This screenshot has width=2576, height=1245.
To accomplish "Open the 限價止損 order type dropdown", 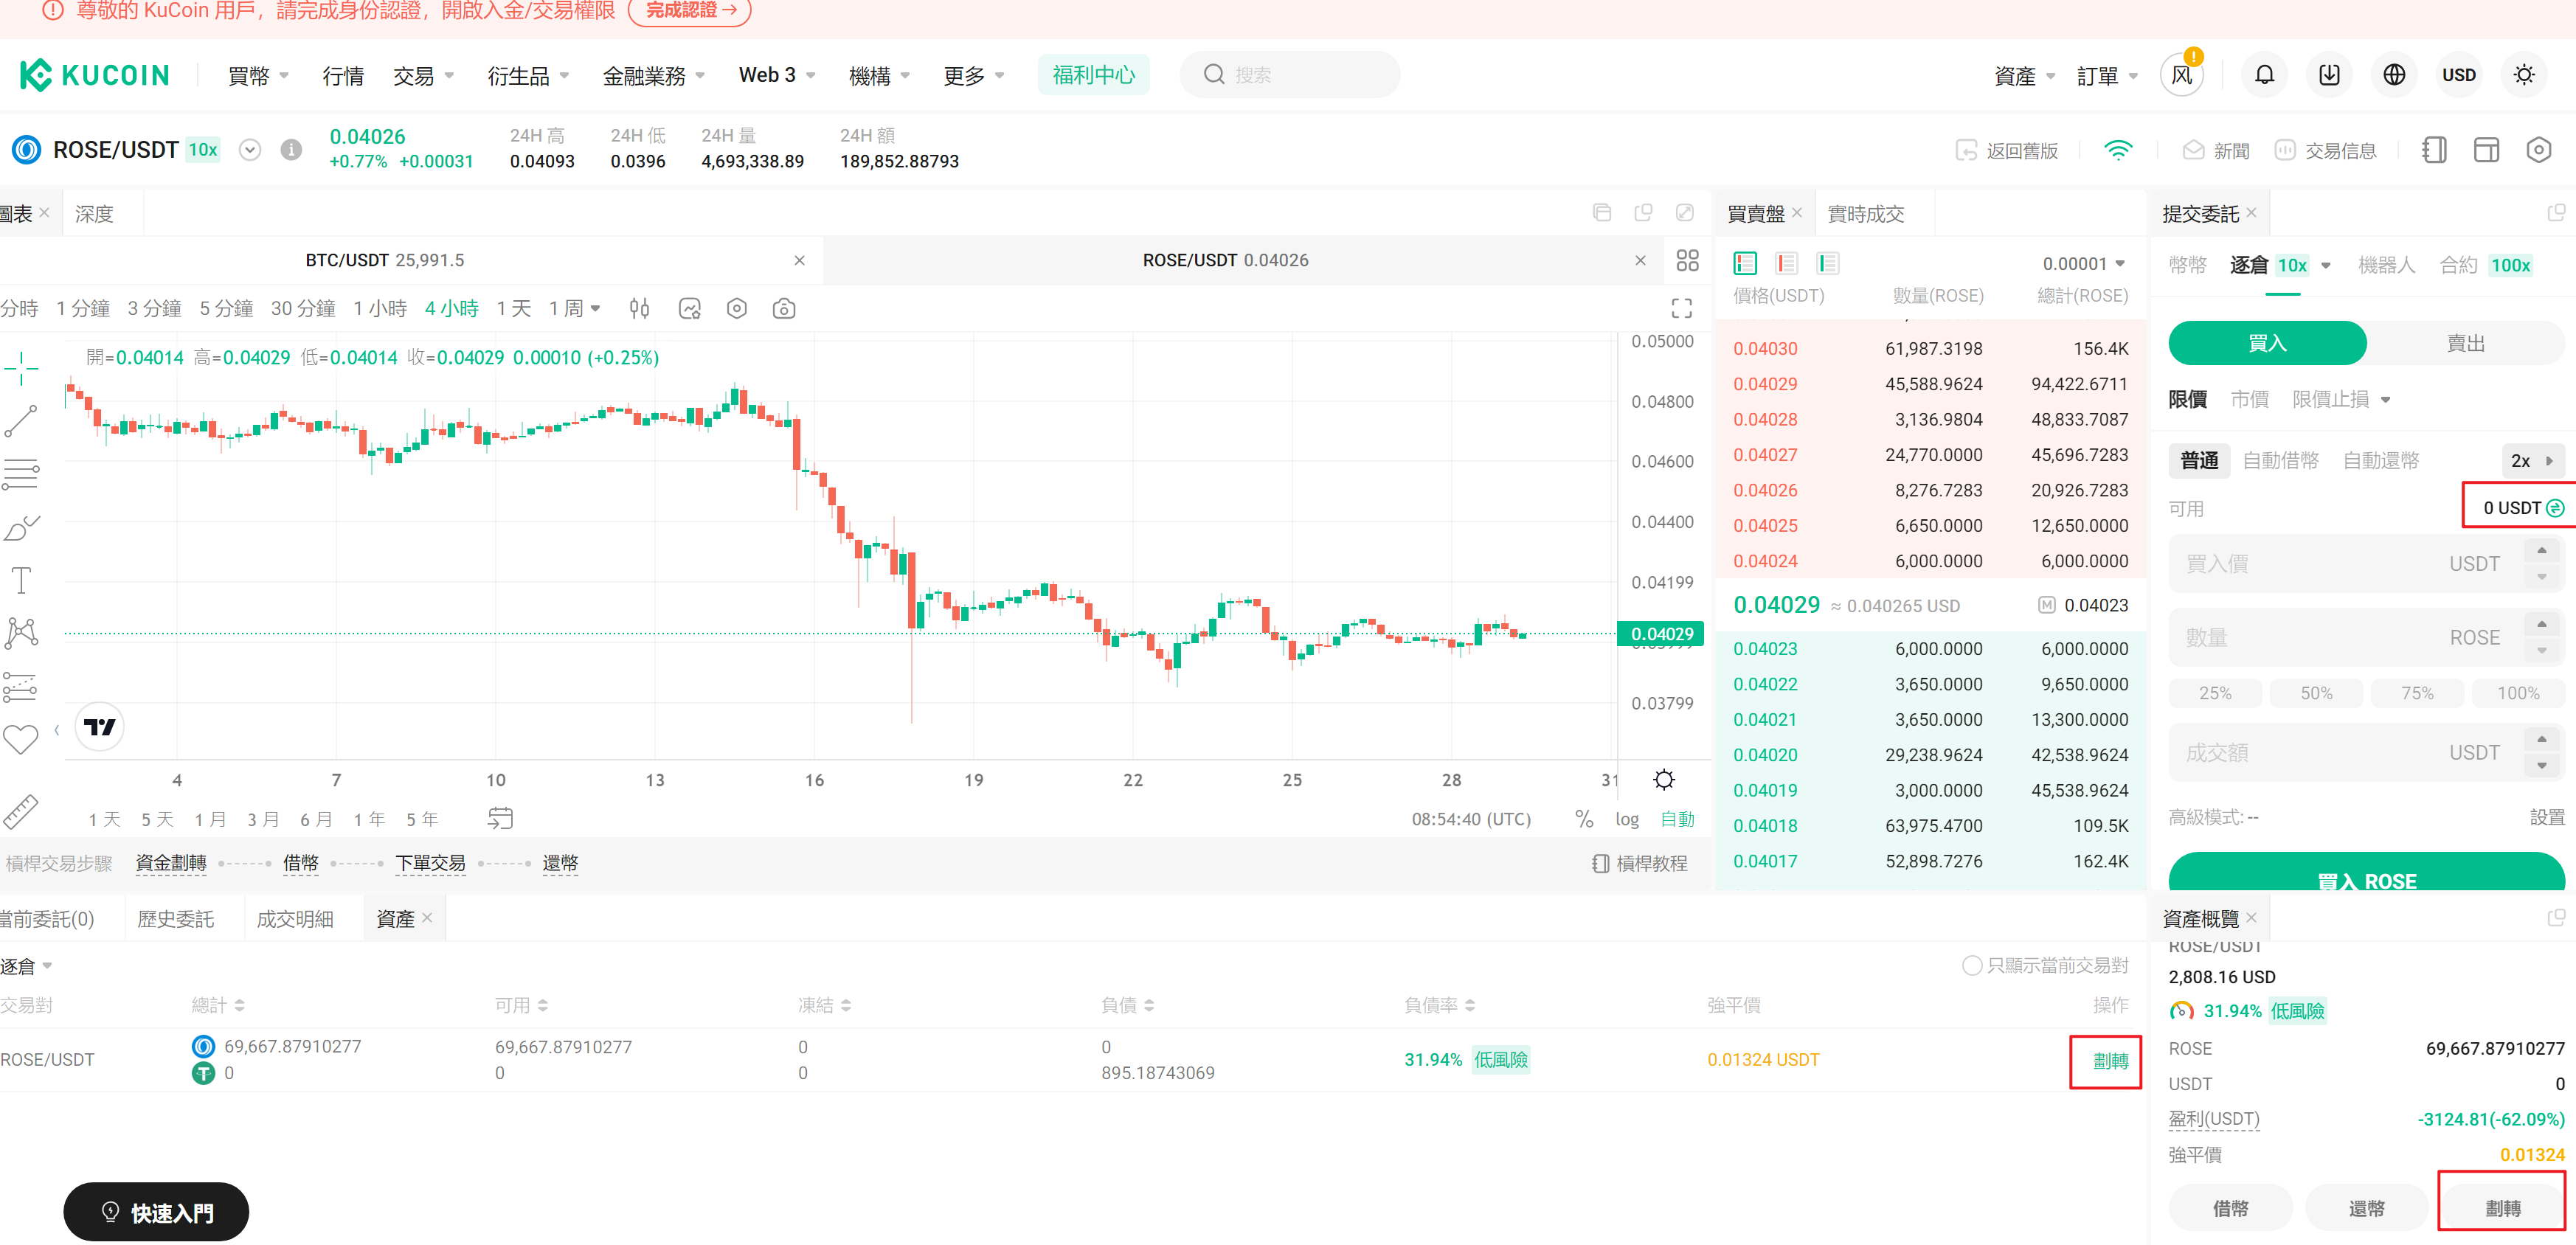I will (x=2341, y=399).
